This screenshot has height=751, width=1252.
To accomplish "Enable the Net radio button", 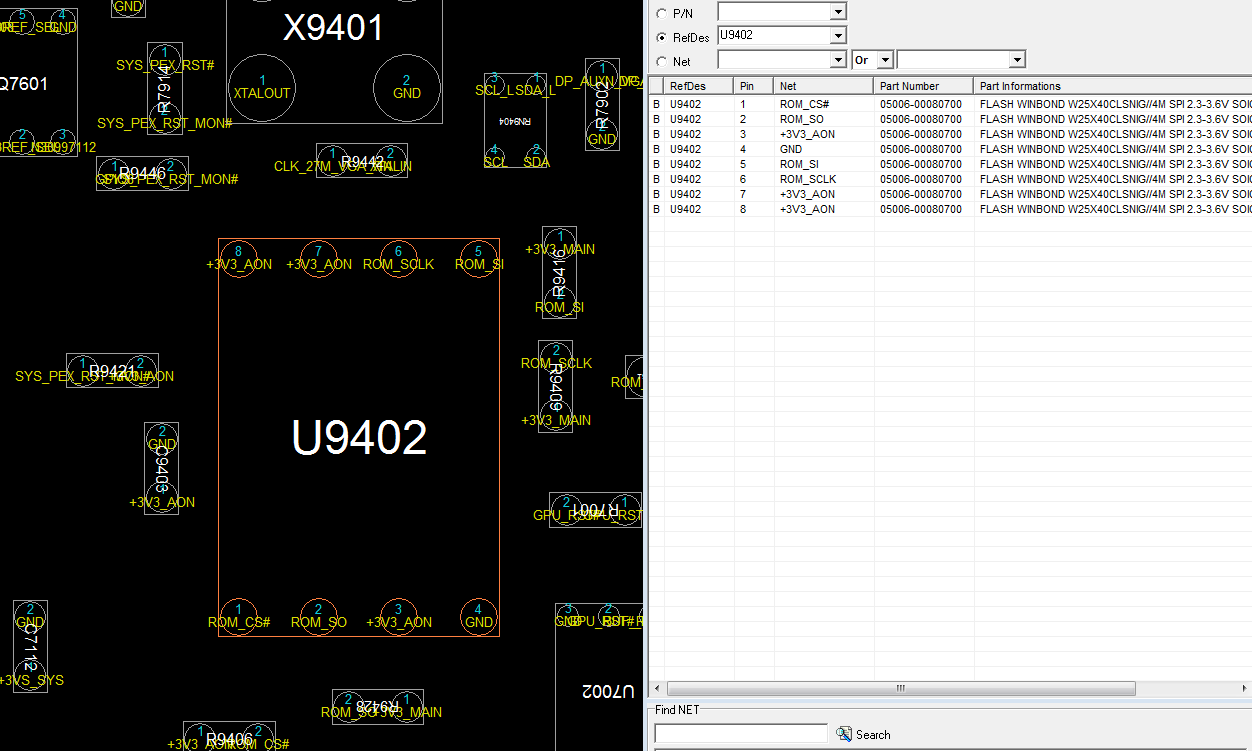I will pyautogui.click(x=662, y=62).
